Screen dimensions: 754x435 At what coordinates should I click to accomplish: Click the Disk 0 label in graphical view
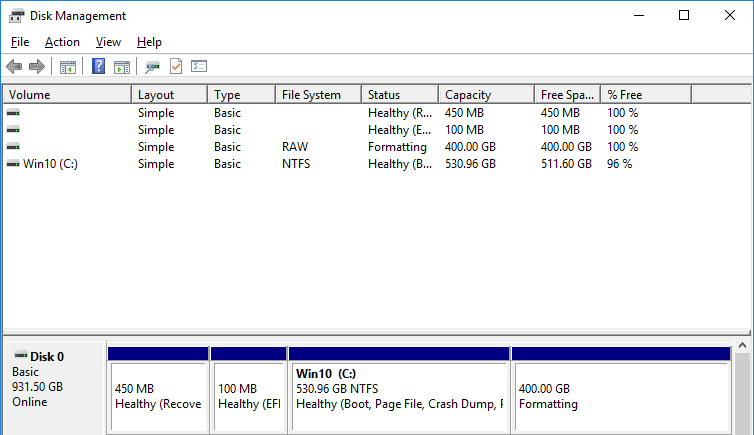(x=47, y=357)
